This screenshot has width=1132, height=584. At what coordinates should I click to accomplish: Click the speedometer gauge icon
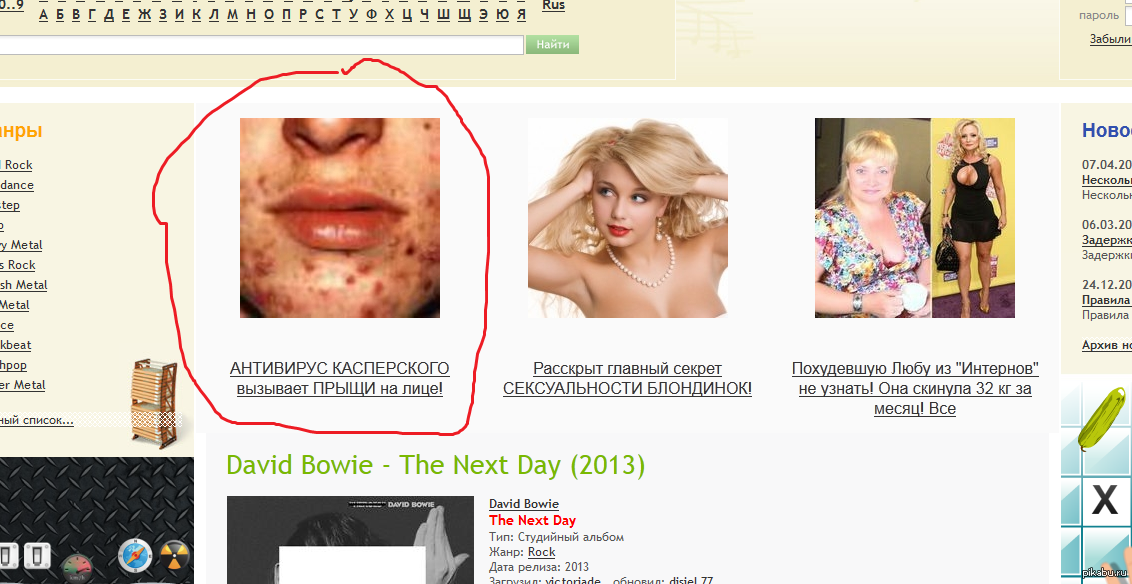click(x=76, y=568)
